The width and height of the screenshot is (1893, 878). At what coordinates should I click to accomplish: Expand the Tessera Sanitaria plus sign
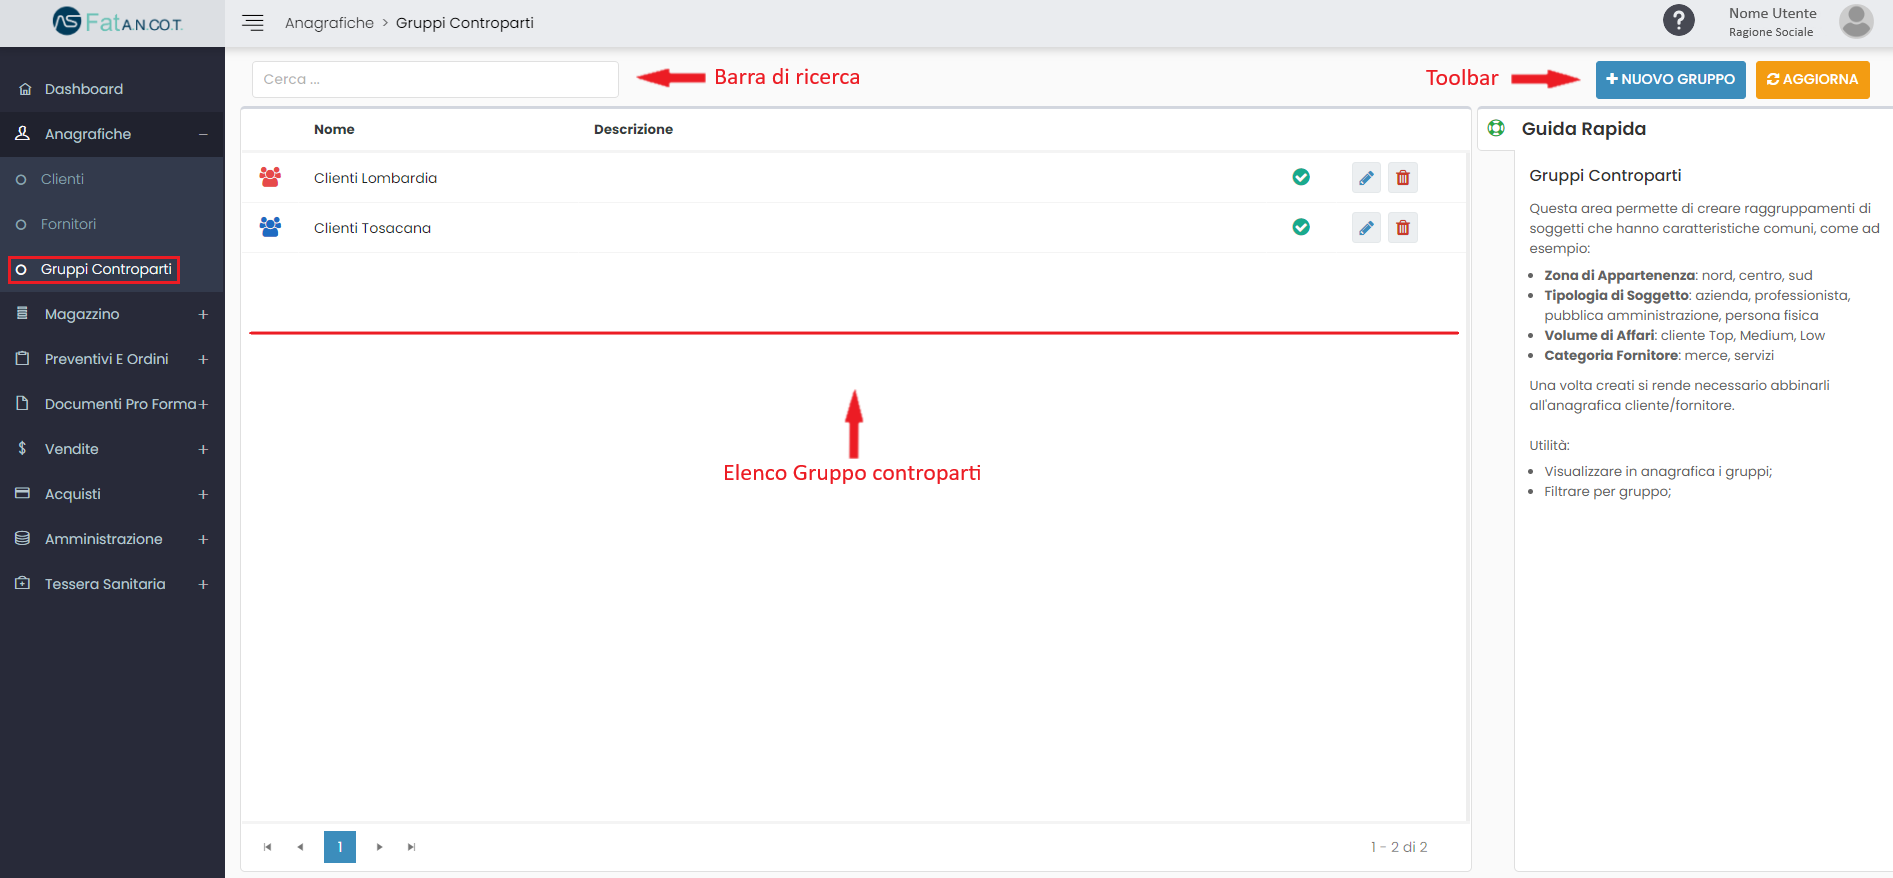(x=203, y=584)
